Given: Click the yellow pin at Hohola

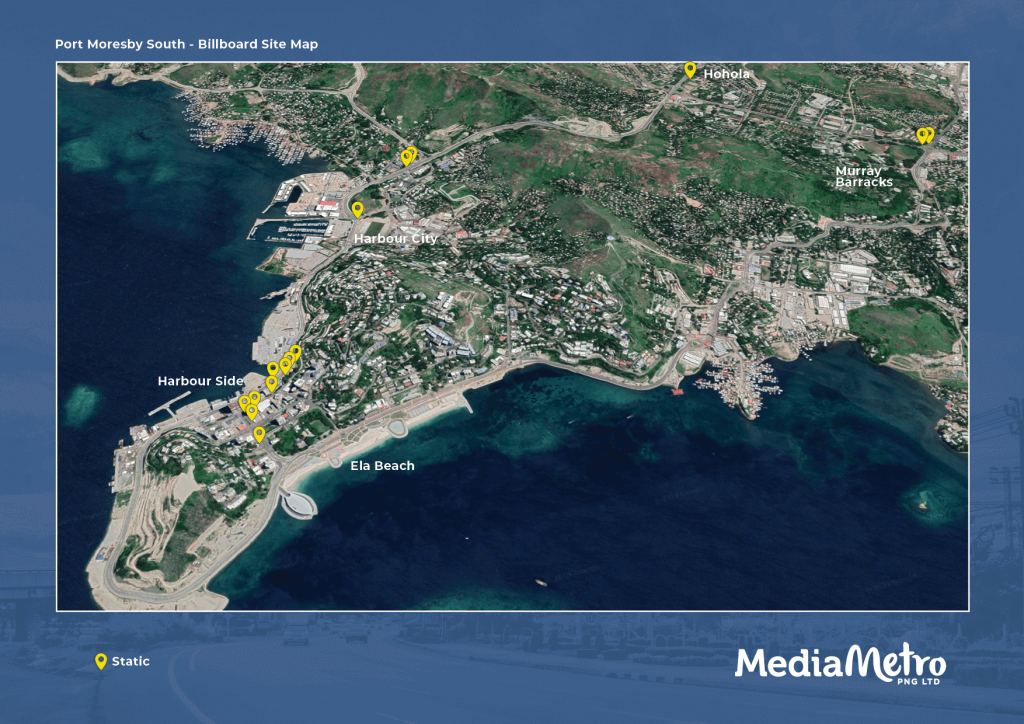Looking at the screenshot, I should click(689, 69).
